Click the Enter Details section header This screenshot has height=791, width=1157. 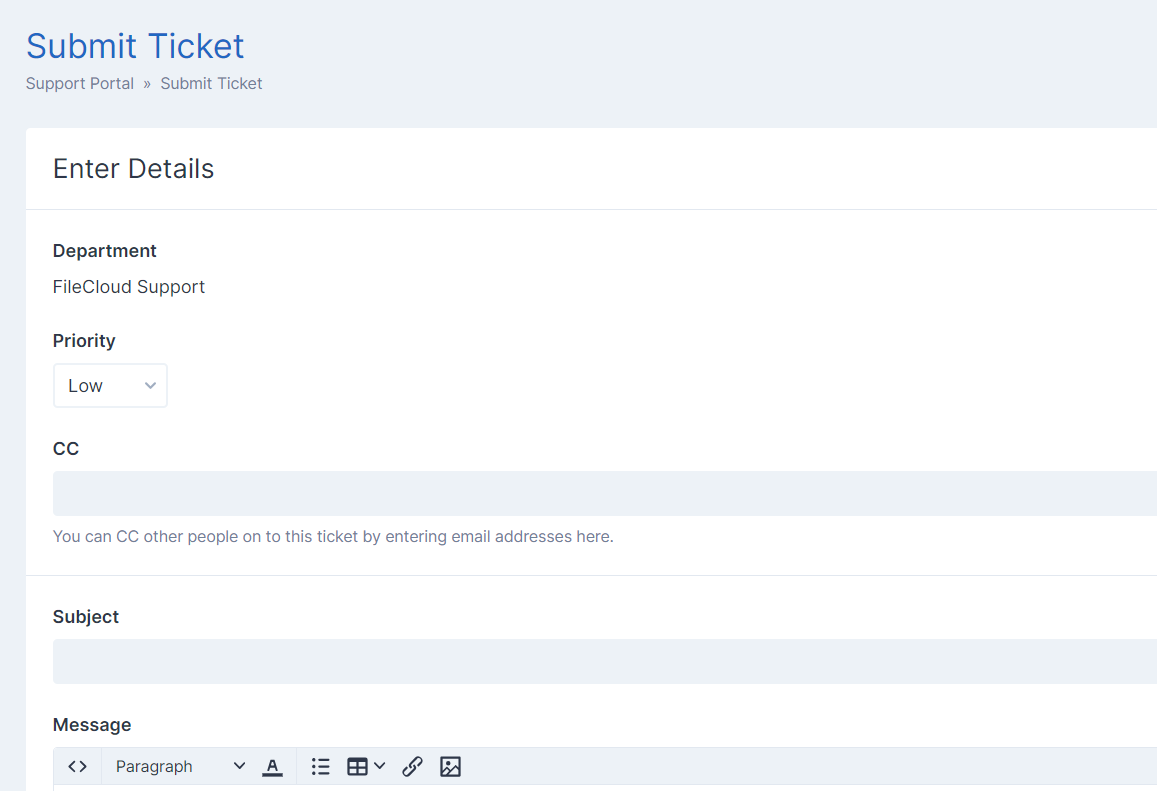133,169
